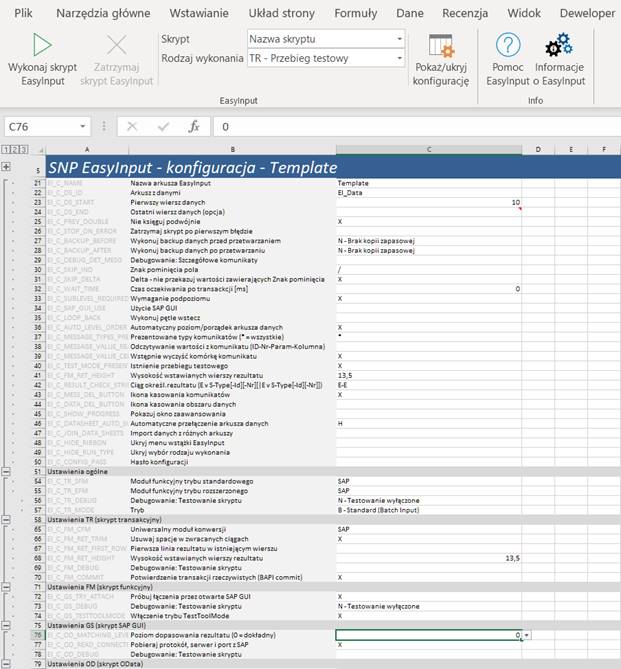
Task: Show outline level 1
Action: click(x=6, y=149)
